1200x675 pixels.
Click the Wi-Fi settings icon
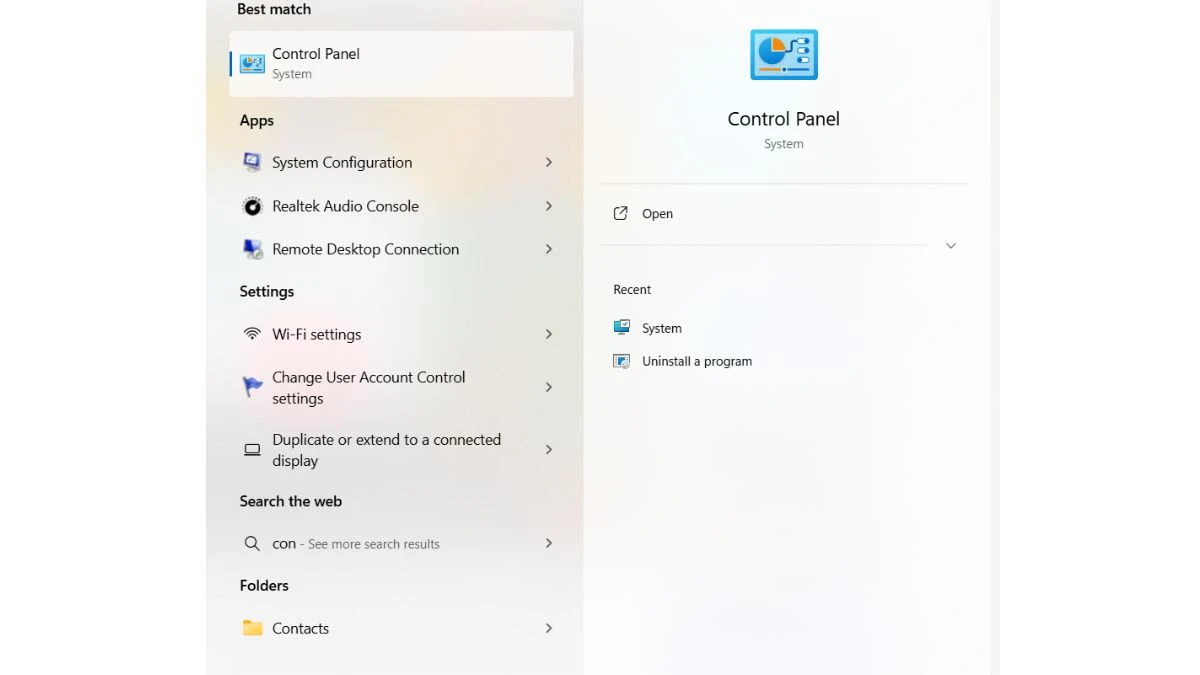point(252,334)
